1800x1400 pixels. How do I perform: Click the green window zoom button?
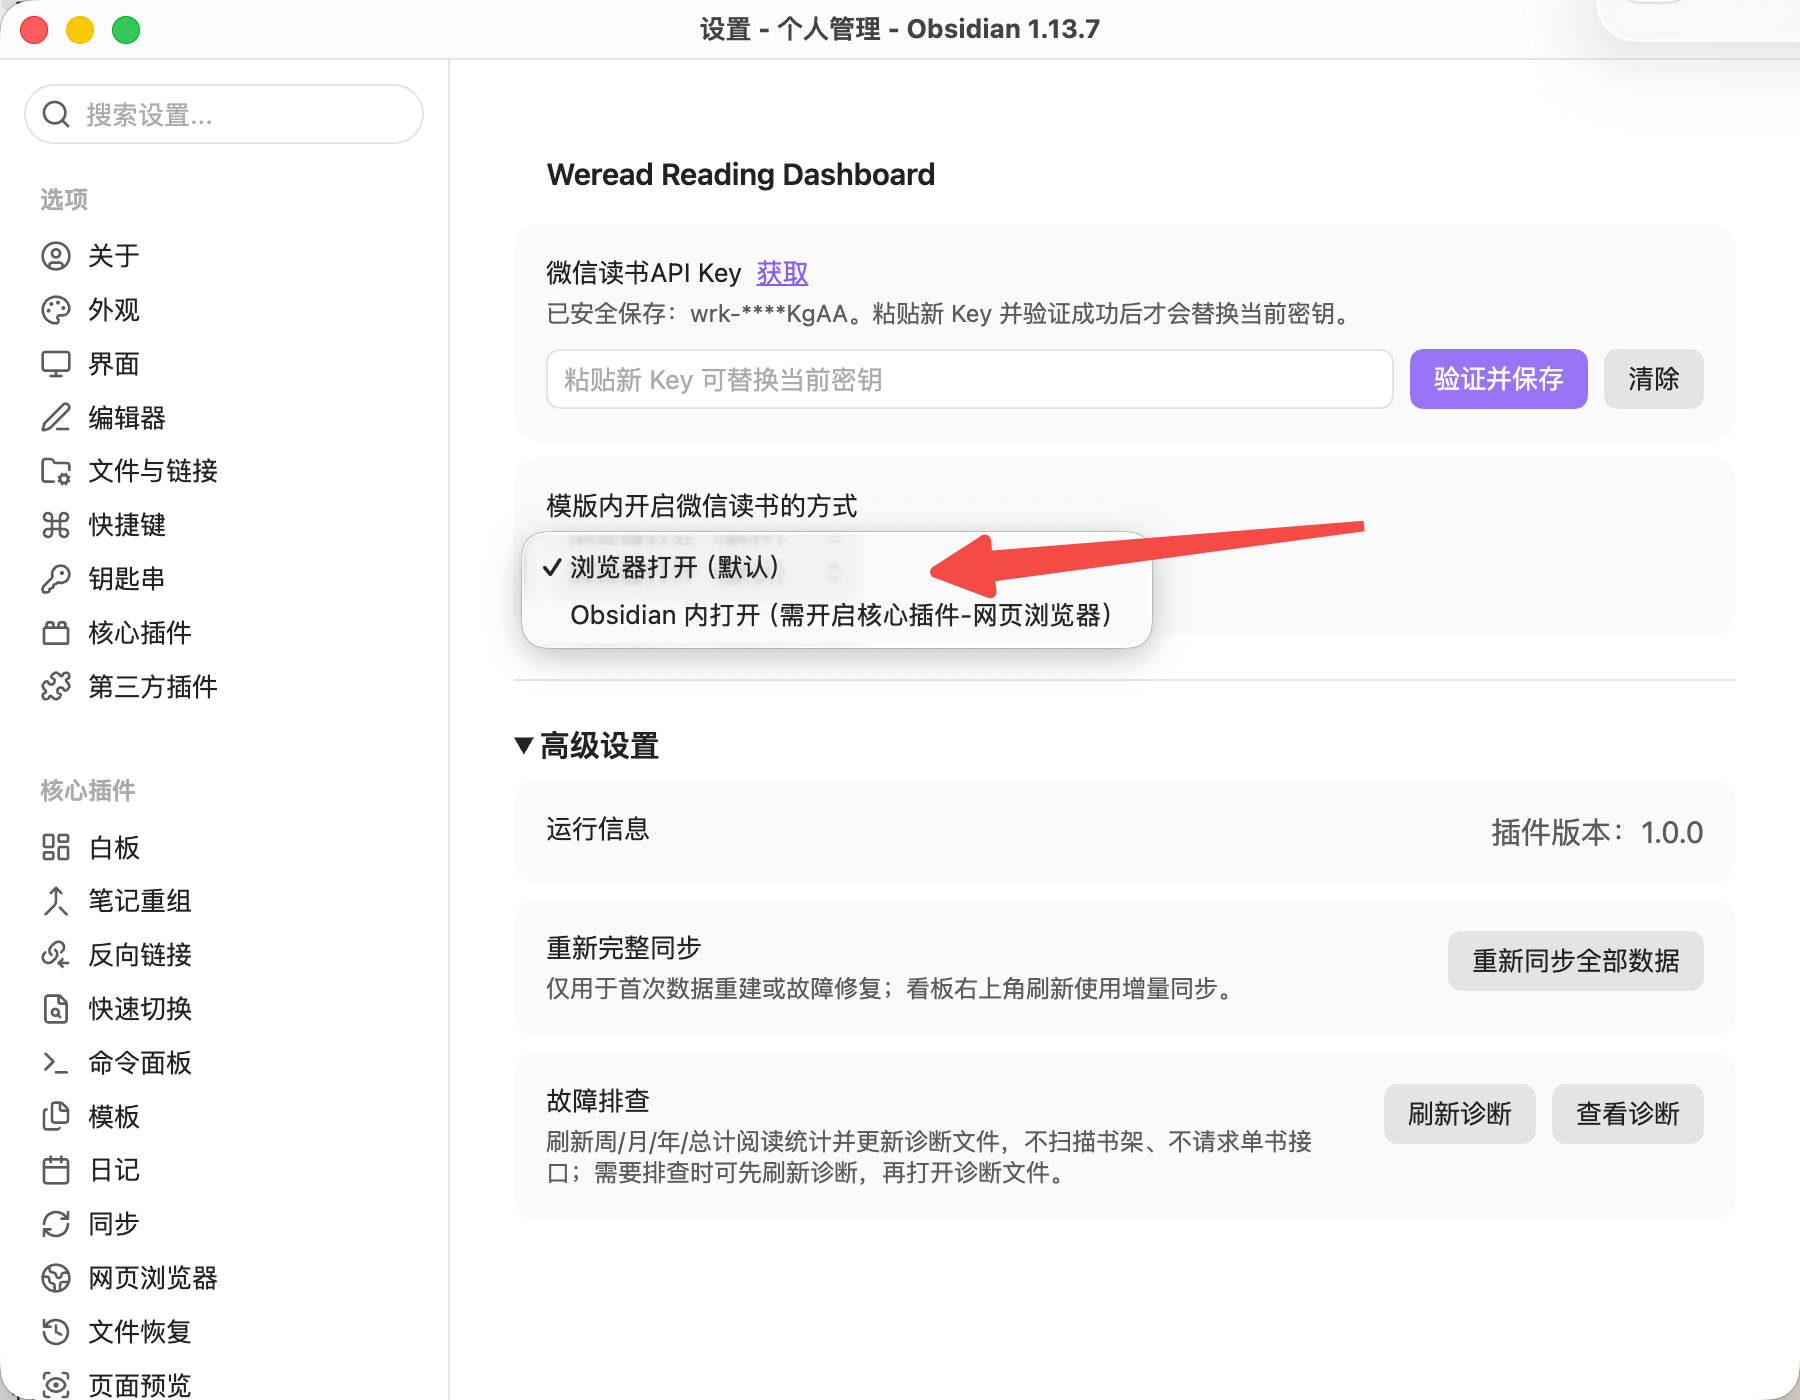click(x=126, y=30)
